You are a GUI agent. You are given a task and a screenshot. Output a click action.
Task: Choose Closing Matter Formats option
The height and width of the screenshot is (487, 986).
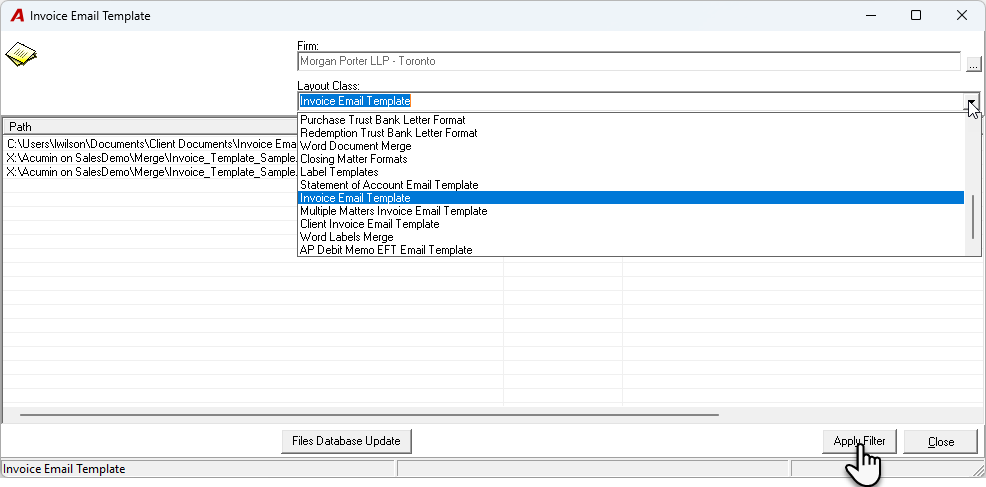(631, 159)
